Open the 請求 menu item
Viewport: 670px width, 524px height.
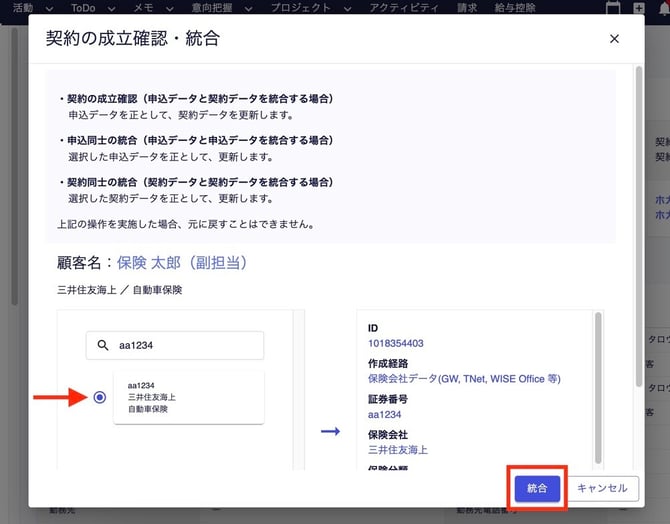467,7
